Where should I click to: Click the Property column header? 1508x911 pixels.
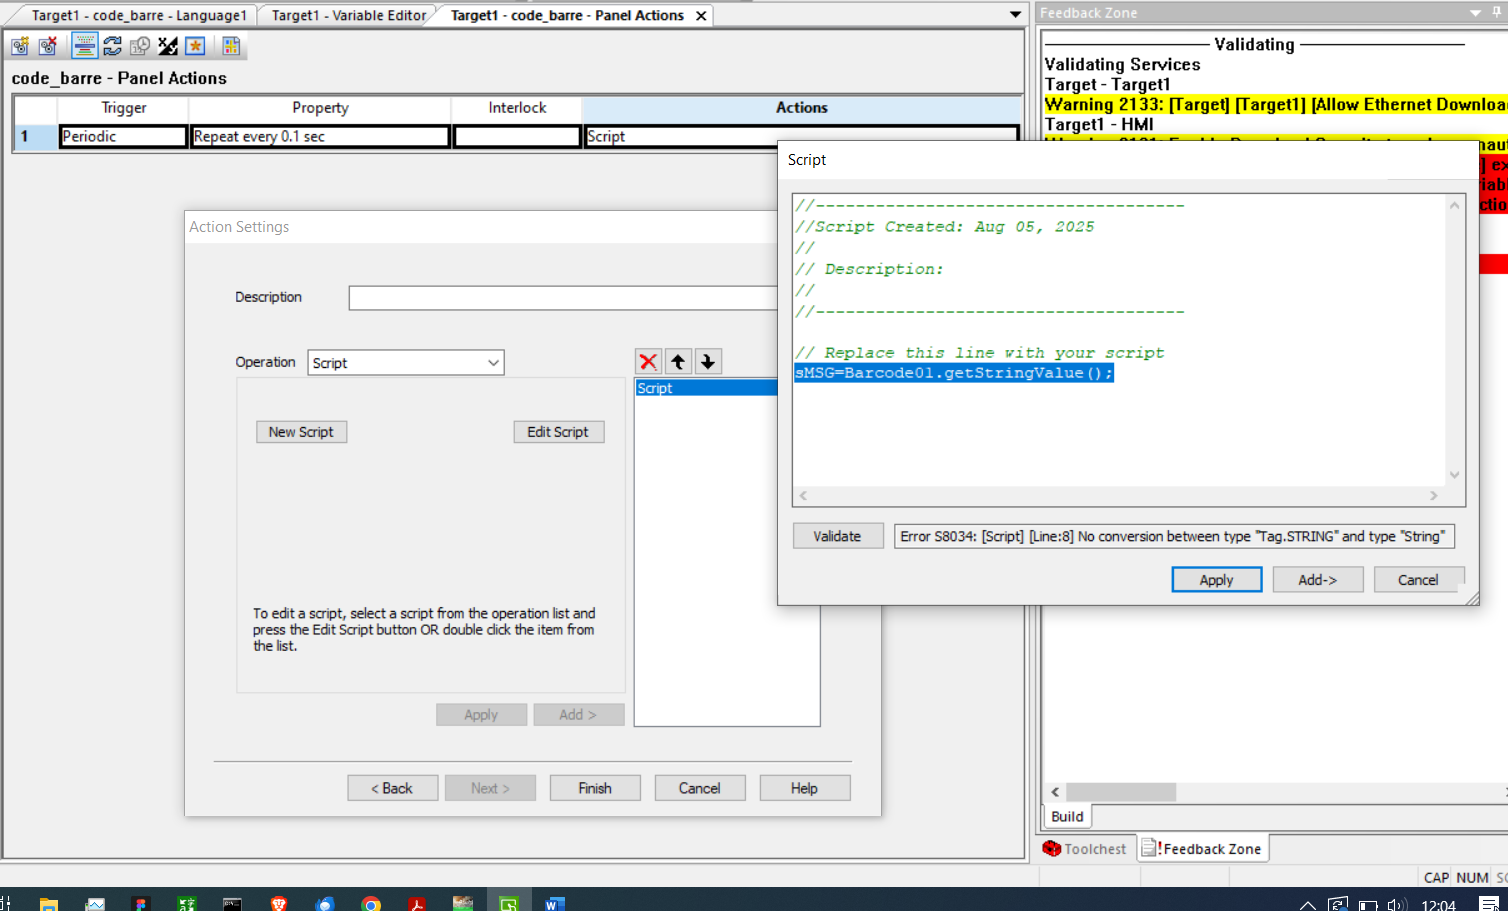click(x=320, y=108)
